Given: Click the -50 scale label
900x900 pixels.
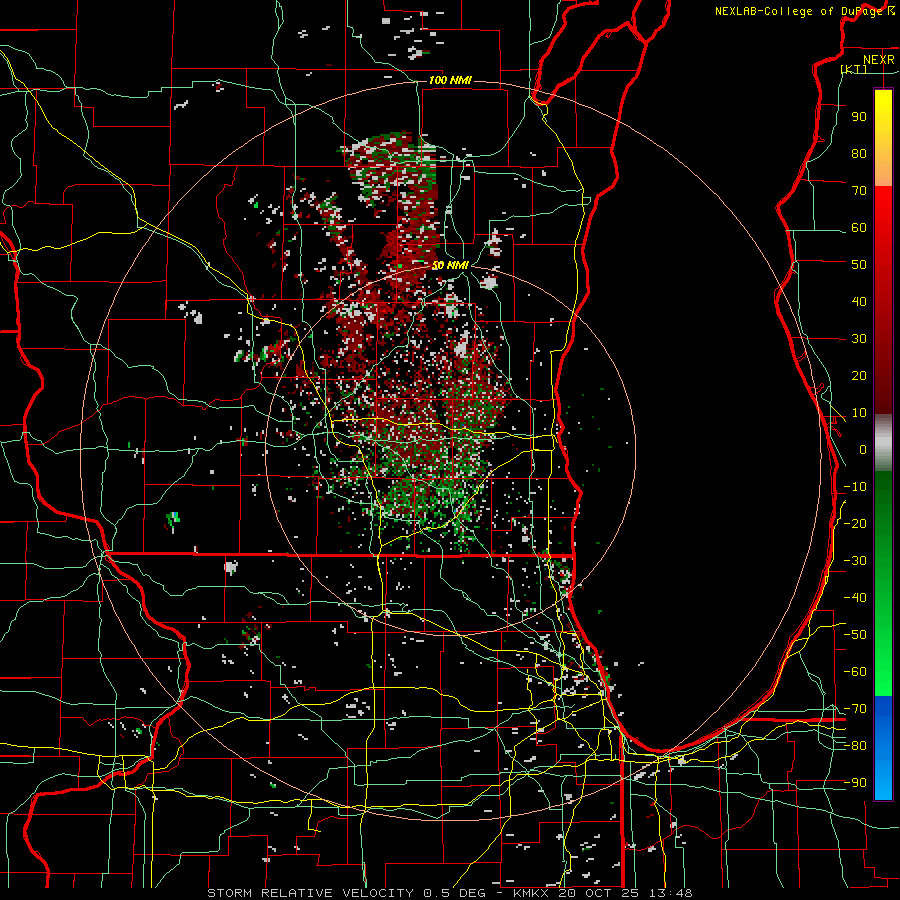Looking at the screenshot, I should click(855, 635).
